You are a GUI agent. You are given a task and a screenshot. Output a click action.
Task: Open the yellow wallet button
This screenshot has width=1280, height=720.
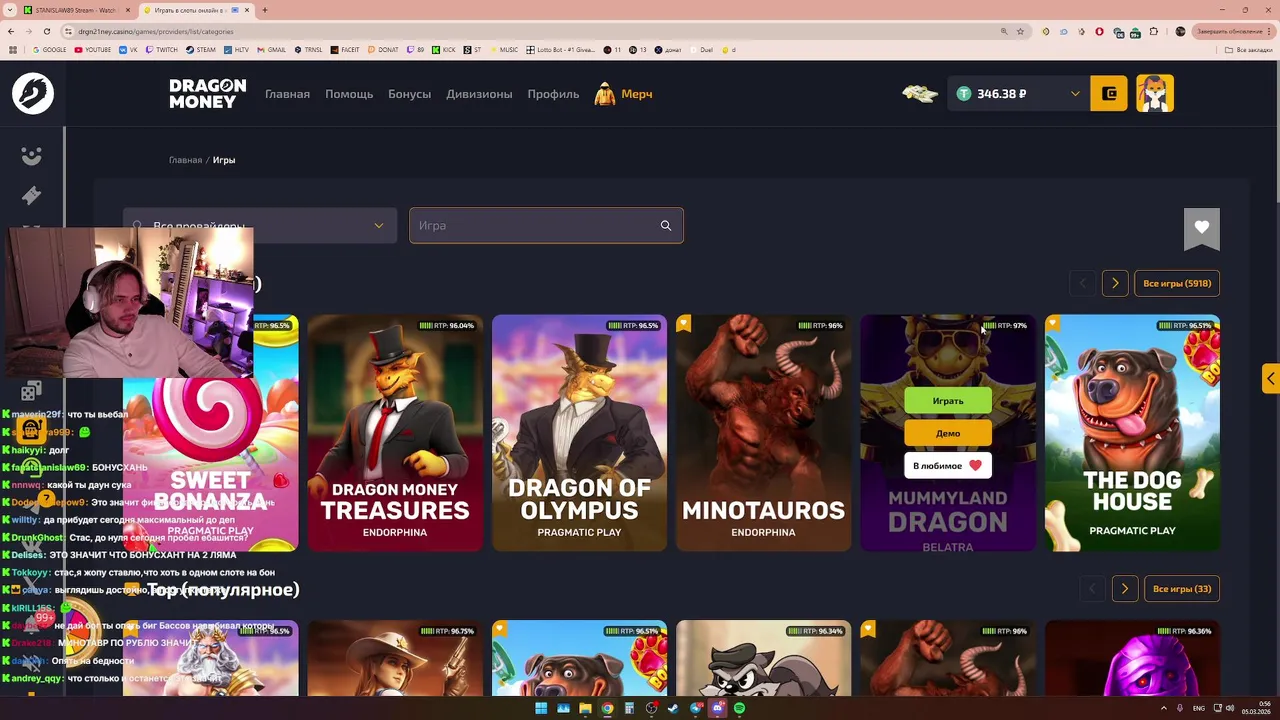pyautogui.click(x=1109, y=93)
